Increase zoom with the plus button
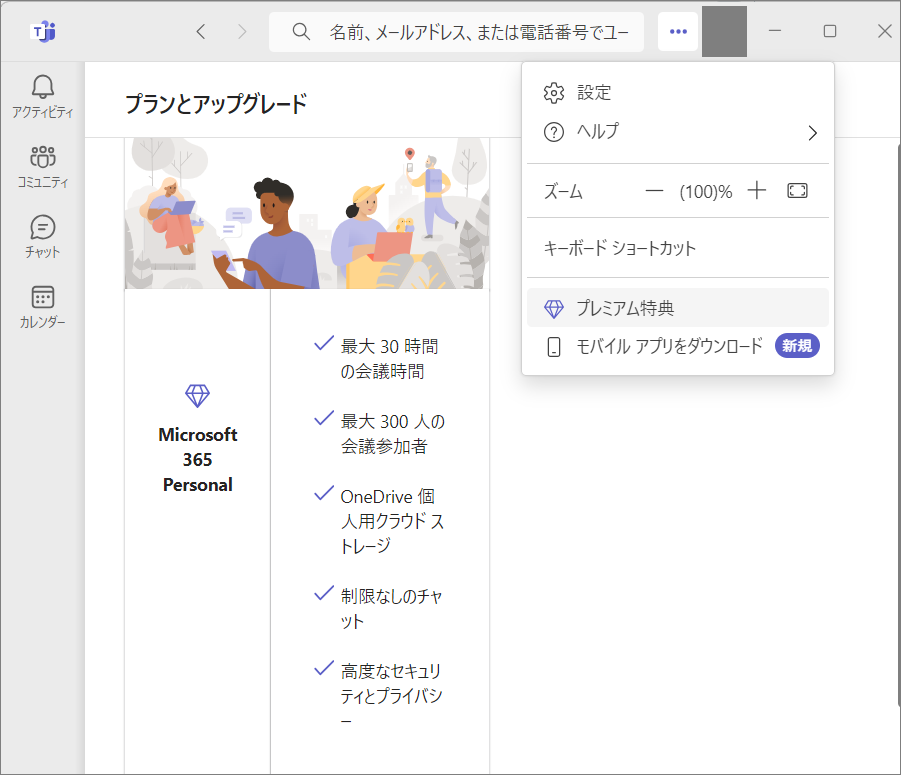 [x=757, y=190]
